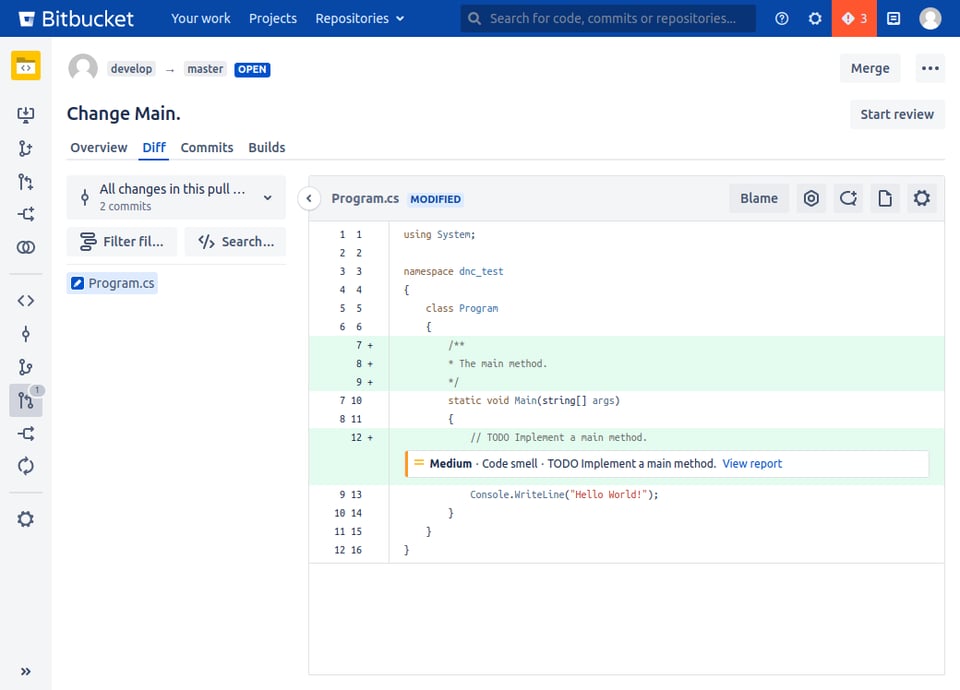The height and width of the screenshot is (690, 960).
Task: Click the view file icon in diff toolbar
Action: click(x=885, y=198)
